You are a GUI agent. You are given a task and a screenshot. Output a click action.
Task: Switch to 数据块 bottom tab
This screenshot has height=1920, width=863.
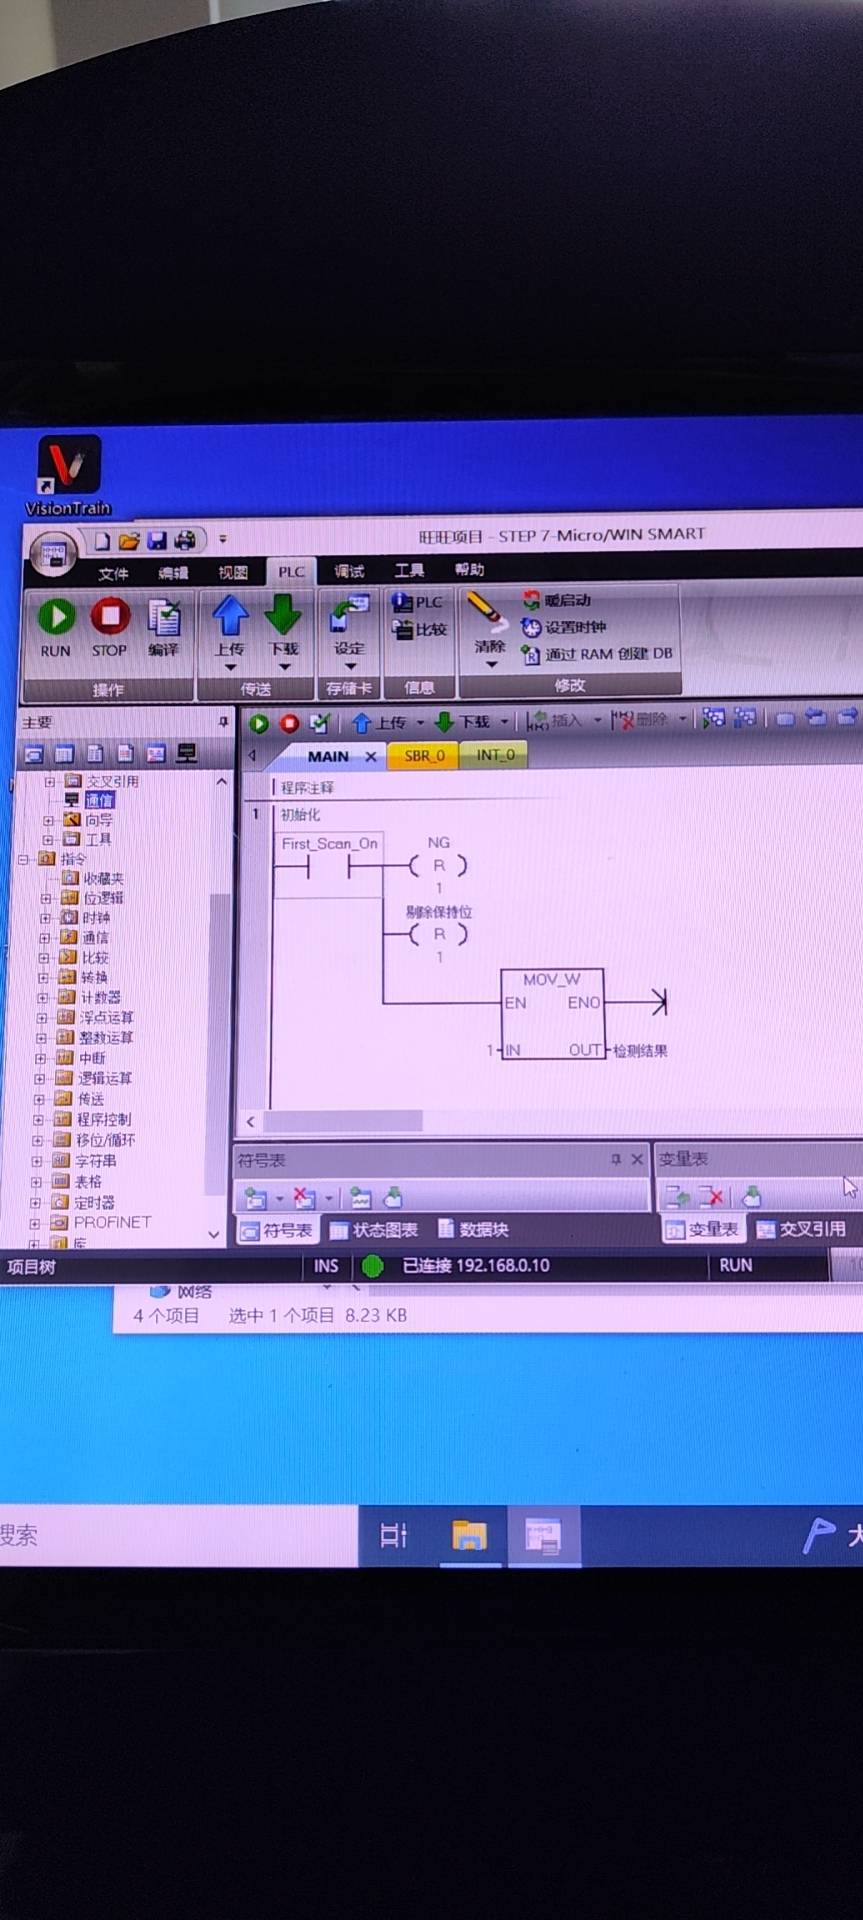473,1229
